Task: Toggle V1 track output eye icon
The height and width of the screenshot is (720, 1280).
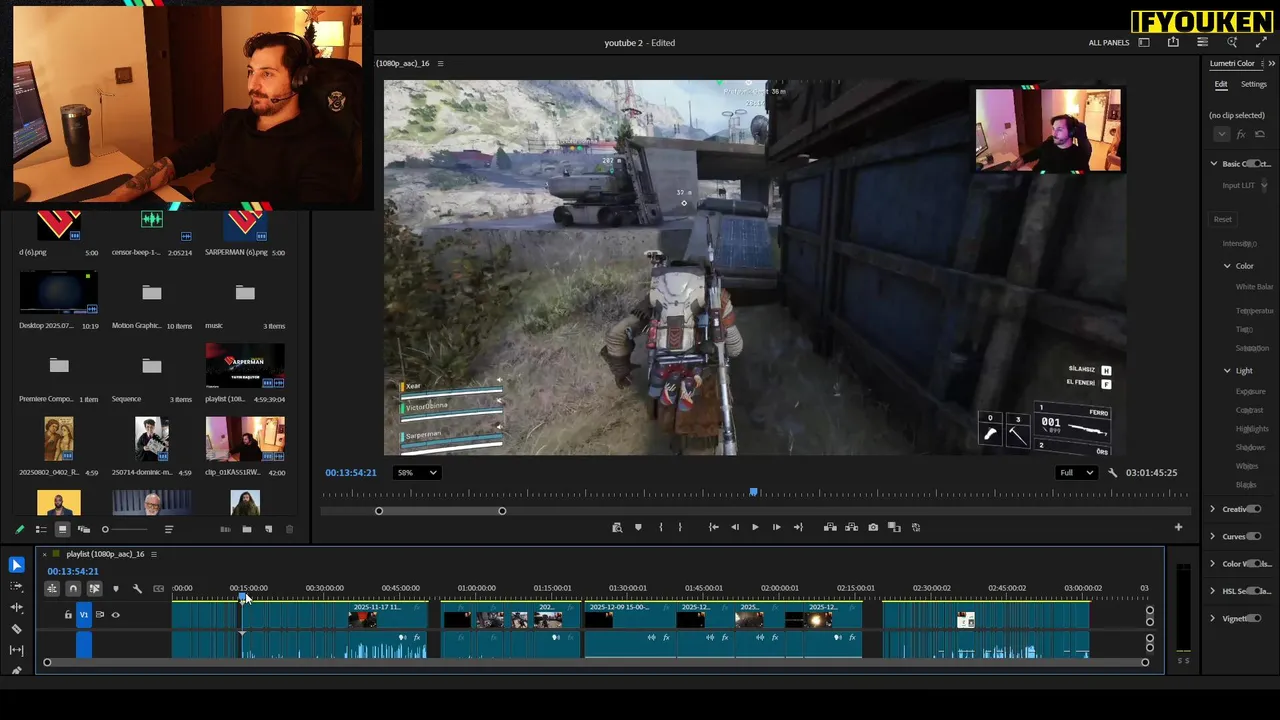Action: (x=115, y=615)
